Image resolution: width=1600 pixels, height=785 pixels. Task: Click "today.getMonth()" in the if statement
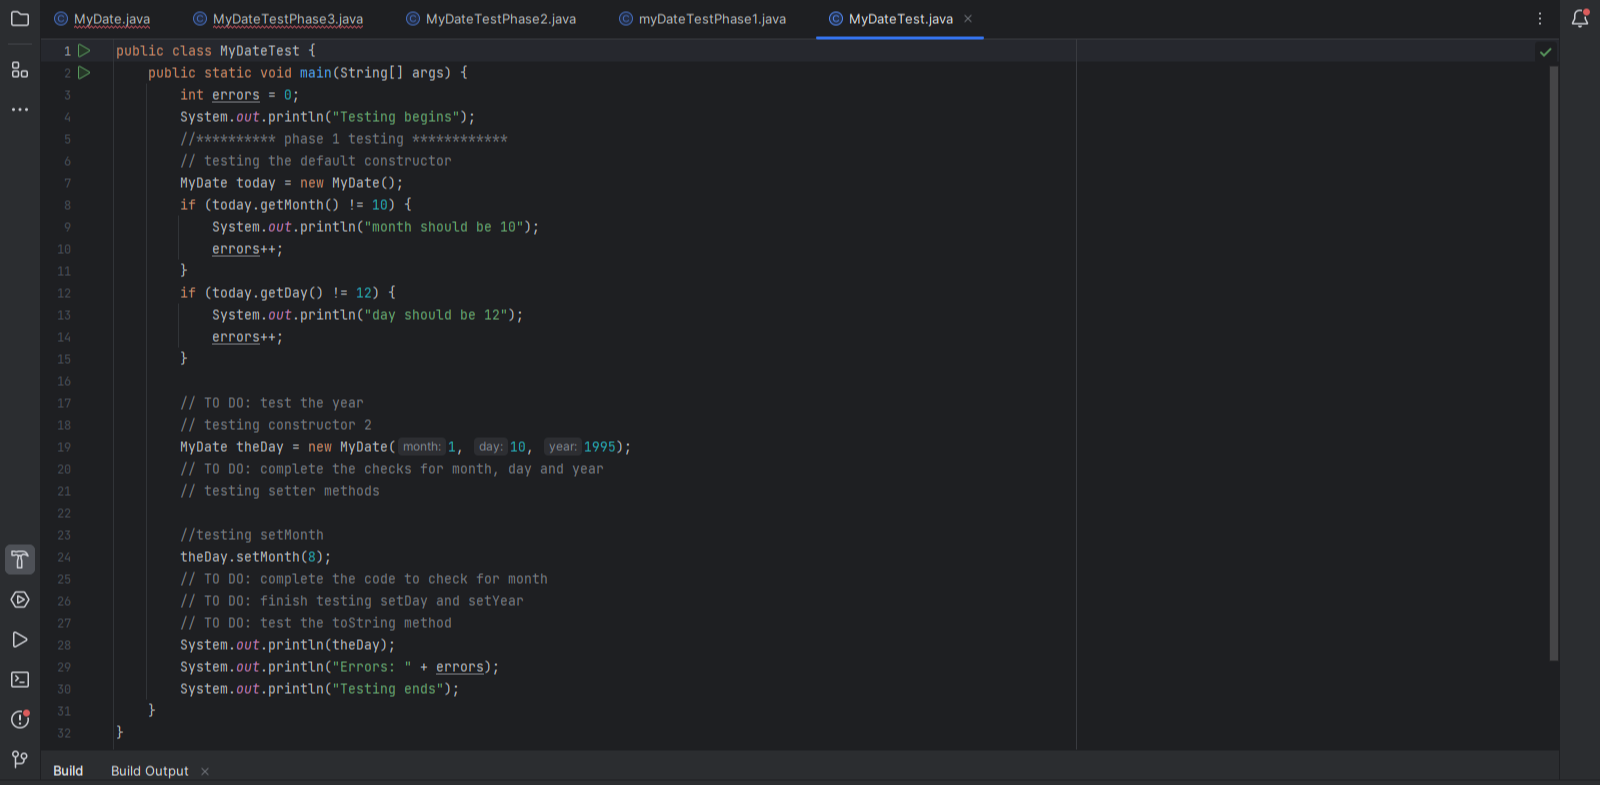pyautogui.click(x=275, y=205)
